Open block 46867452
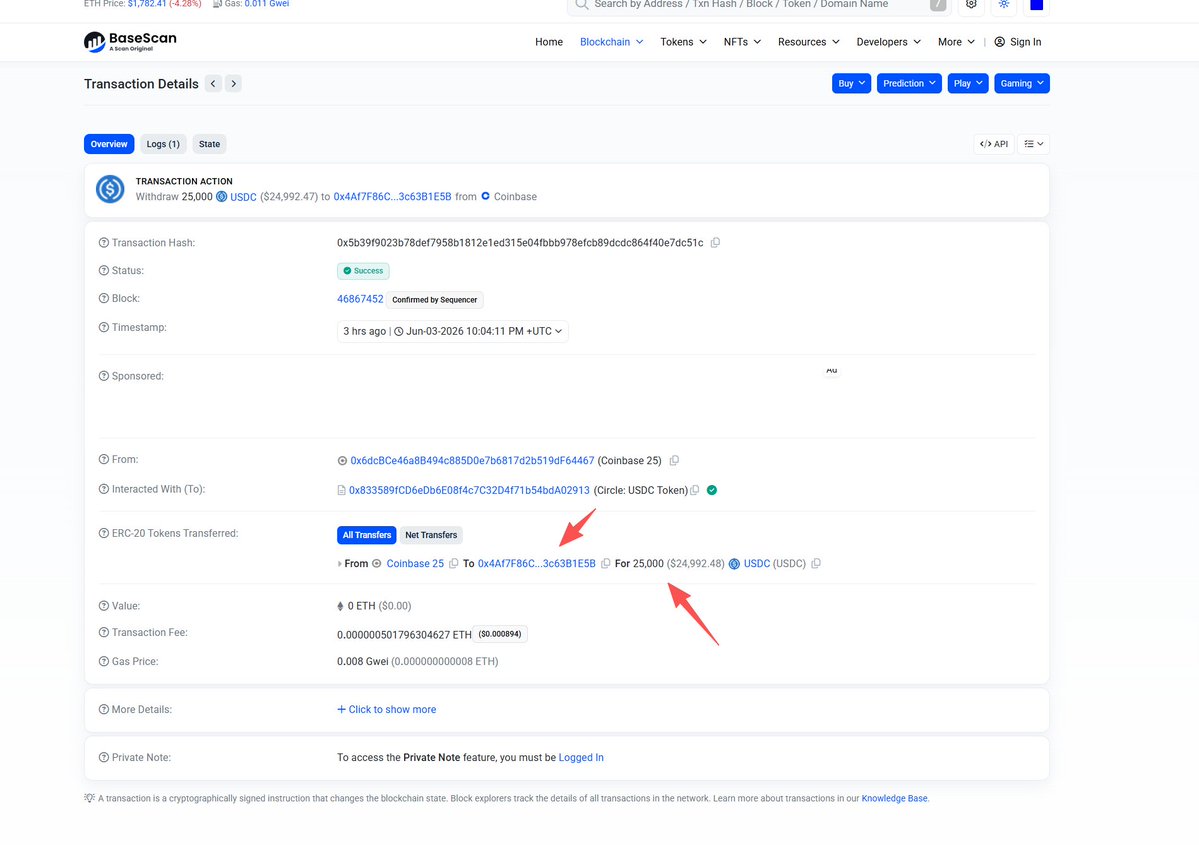Screen dimensions: 1199x845 pyautogui.click(x=360, y=299)
